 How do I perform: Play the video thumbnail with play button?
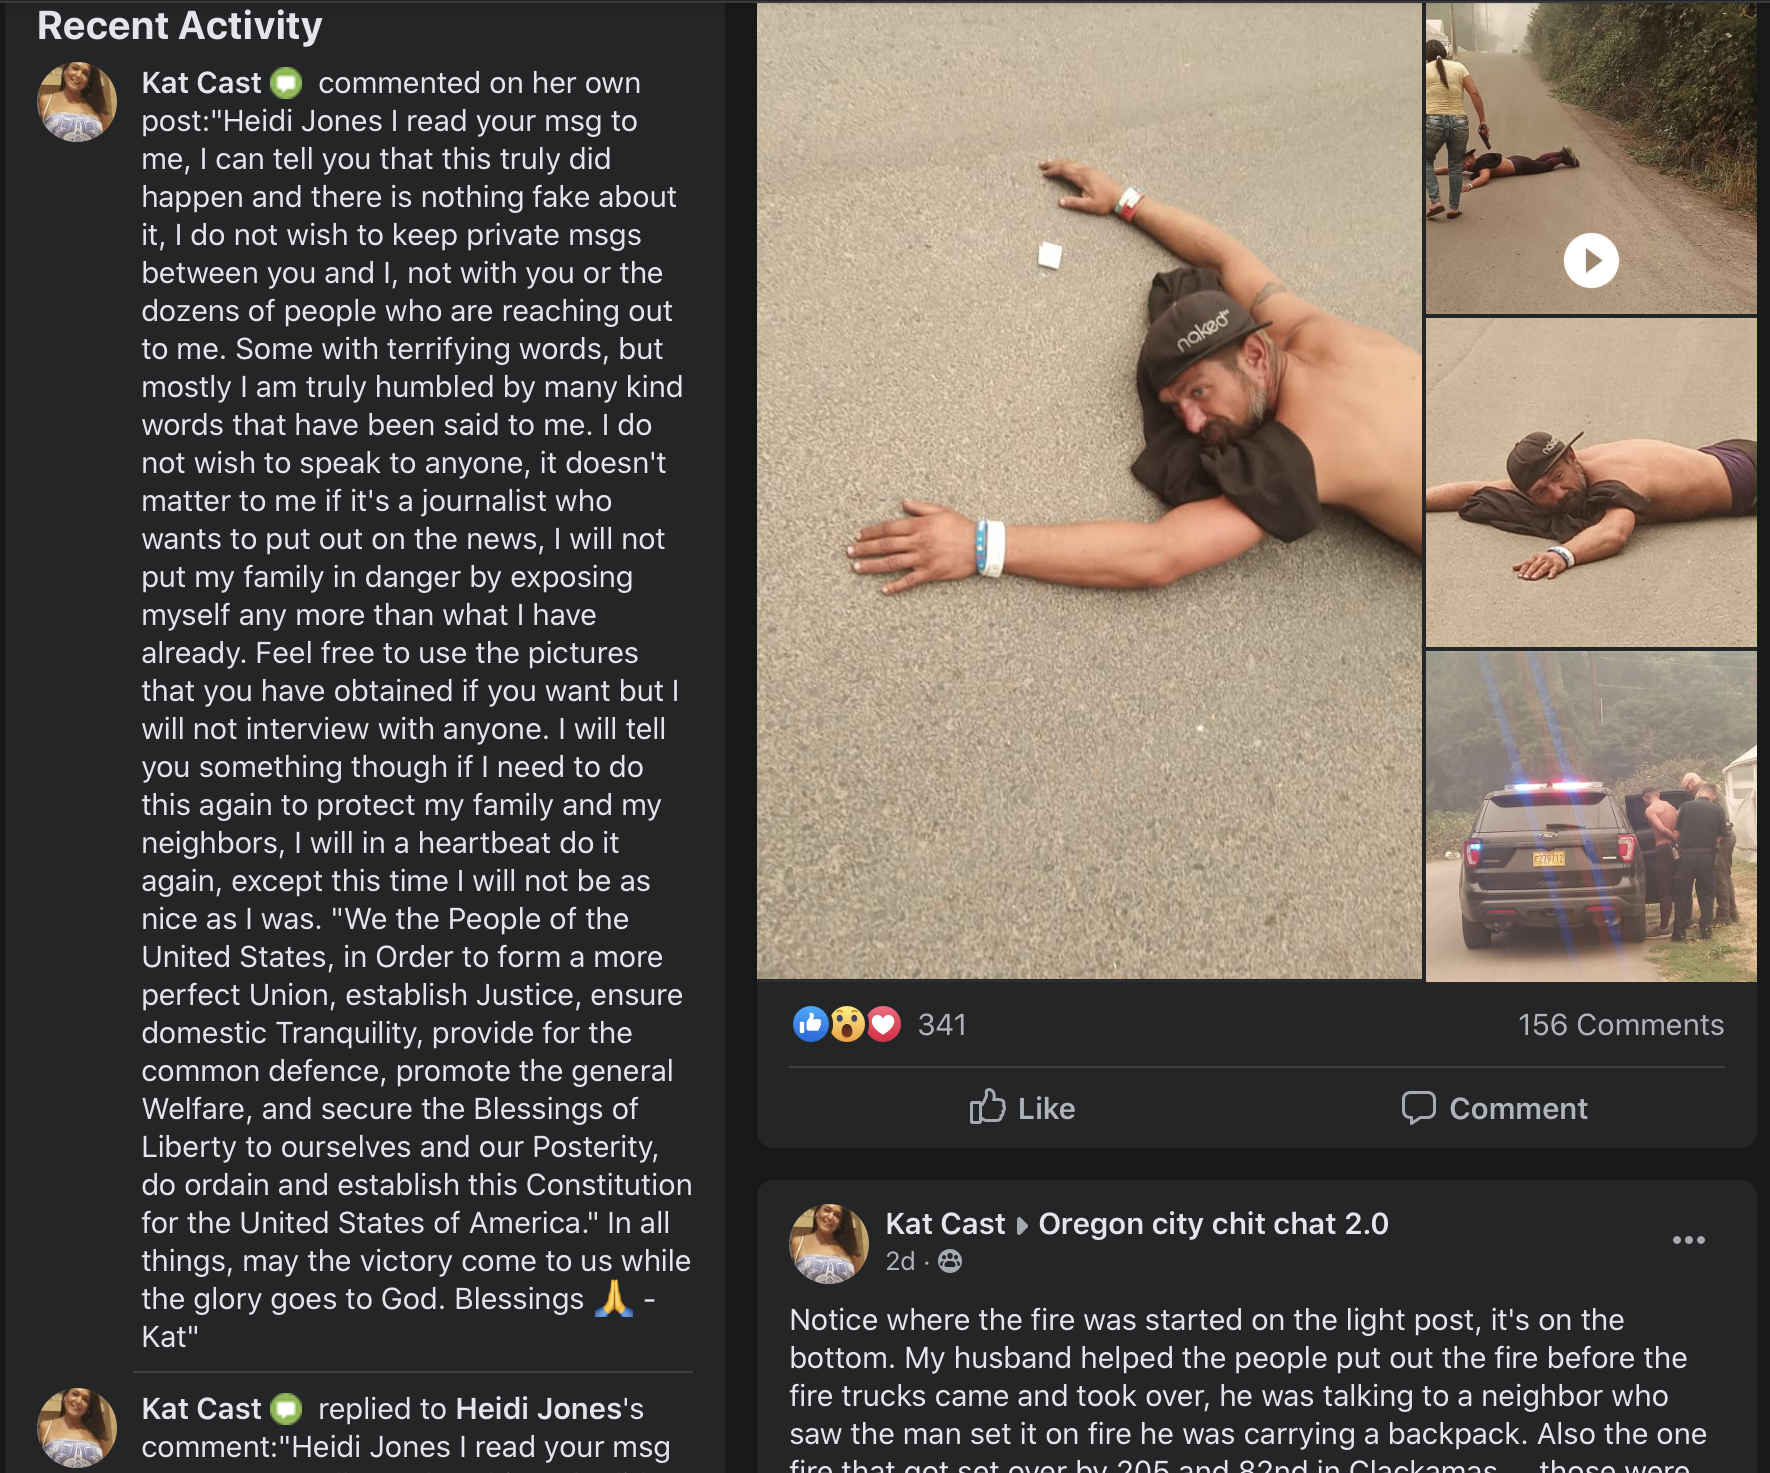tap(1590, 159)
